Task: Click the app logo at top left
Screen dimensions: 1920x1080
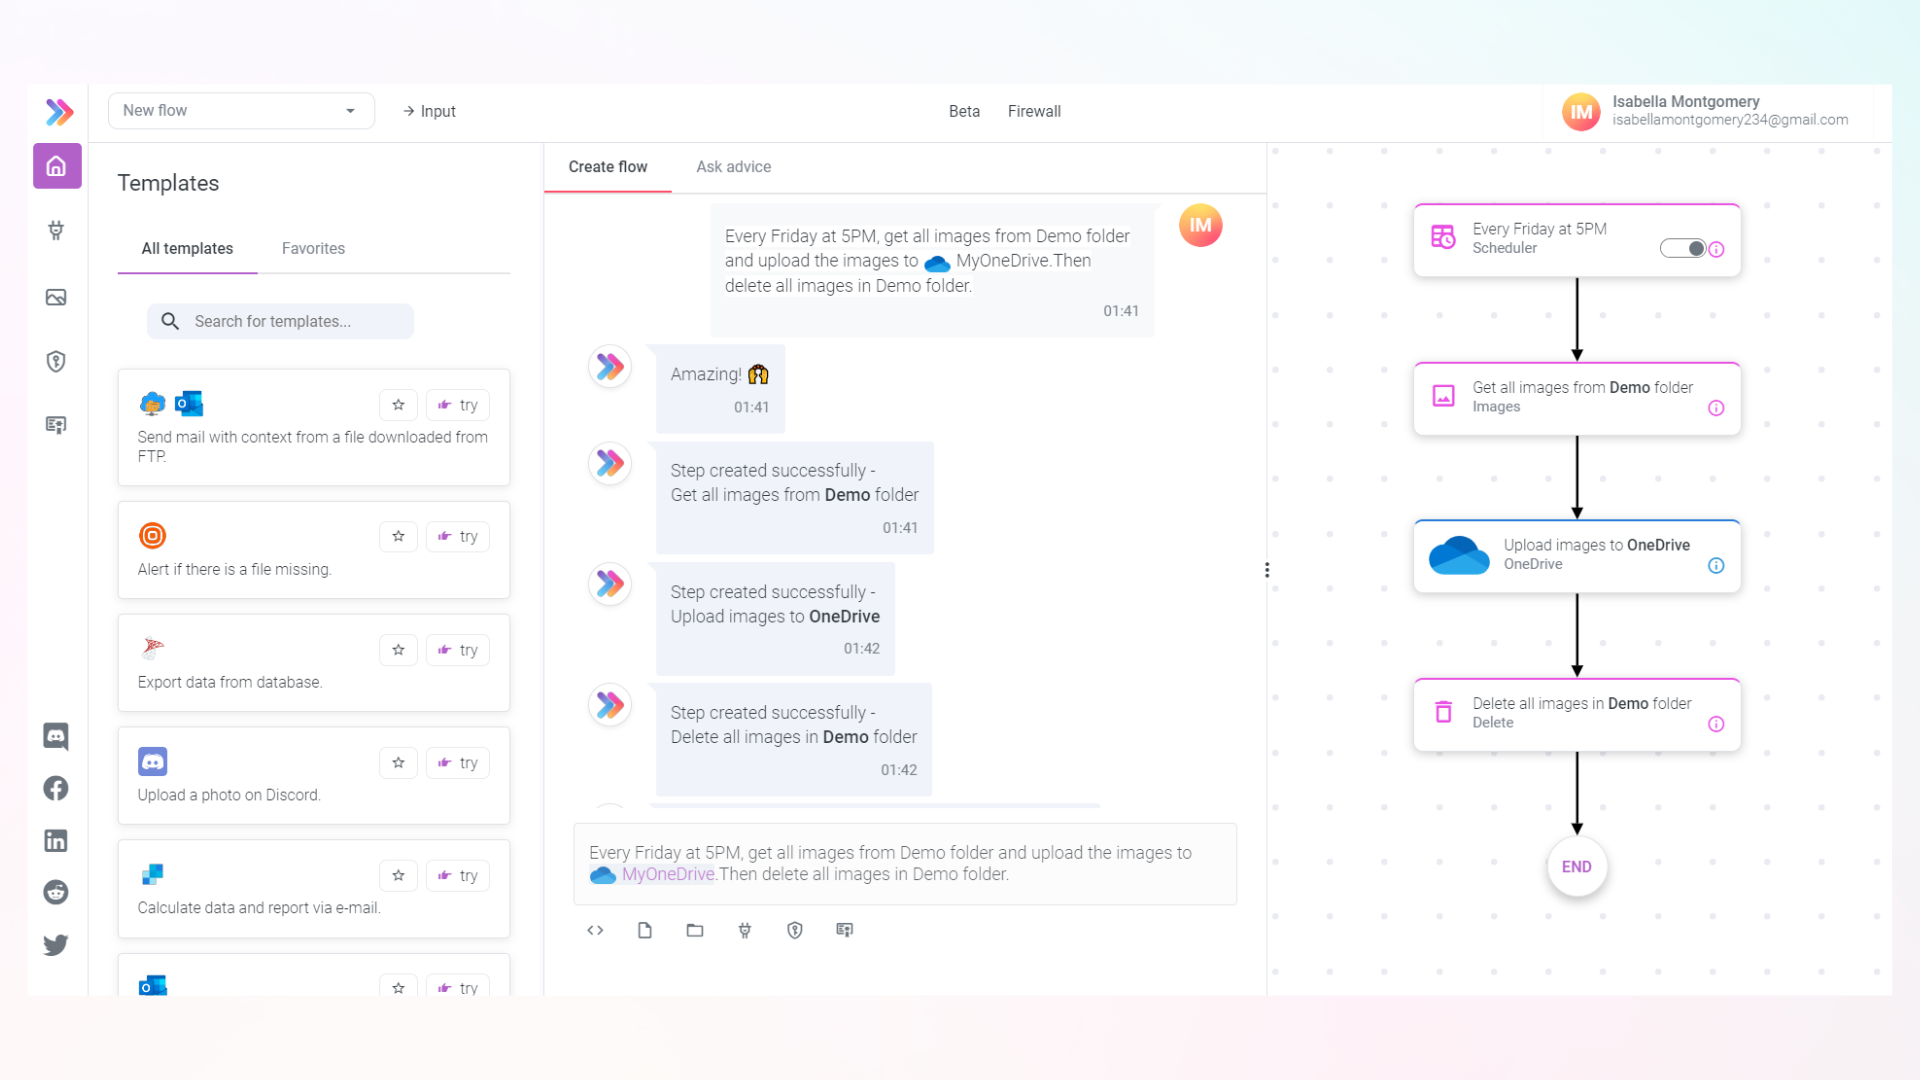Action: pos(59,112)
